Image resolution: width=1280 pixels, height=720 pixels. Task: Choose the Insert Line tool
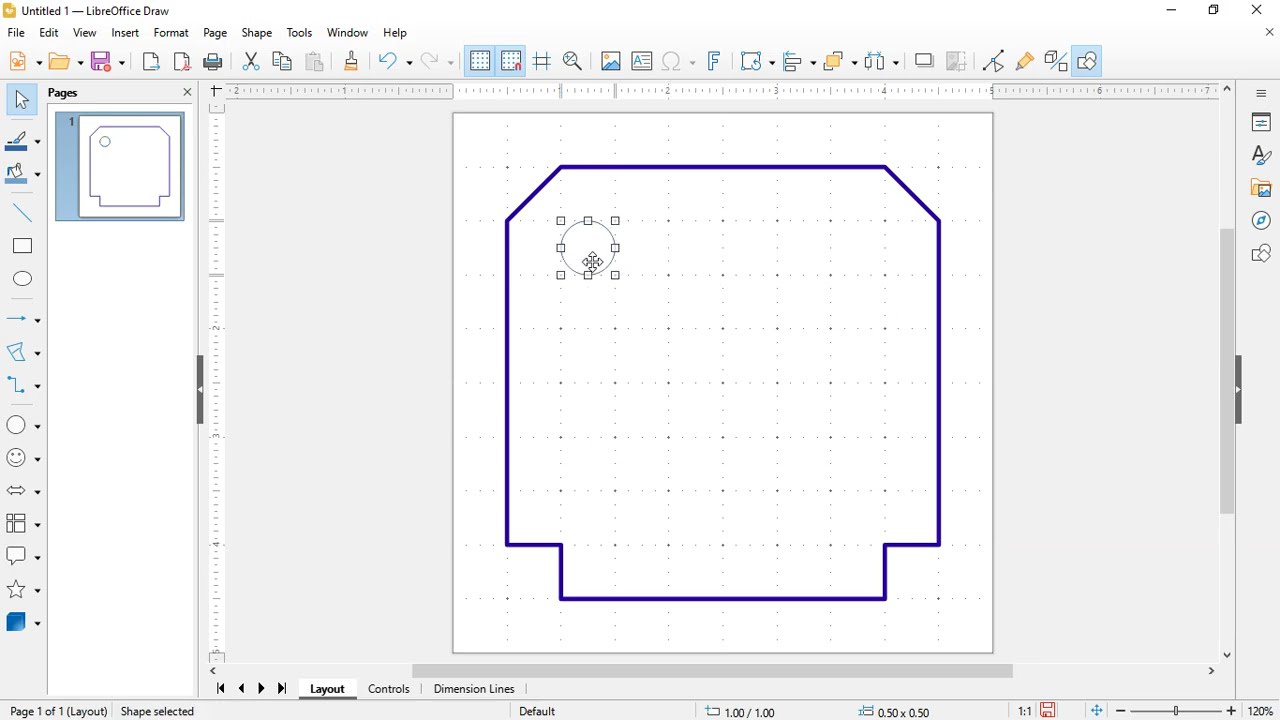point(22,213)
